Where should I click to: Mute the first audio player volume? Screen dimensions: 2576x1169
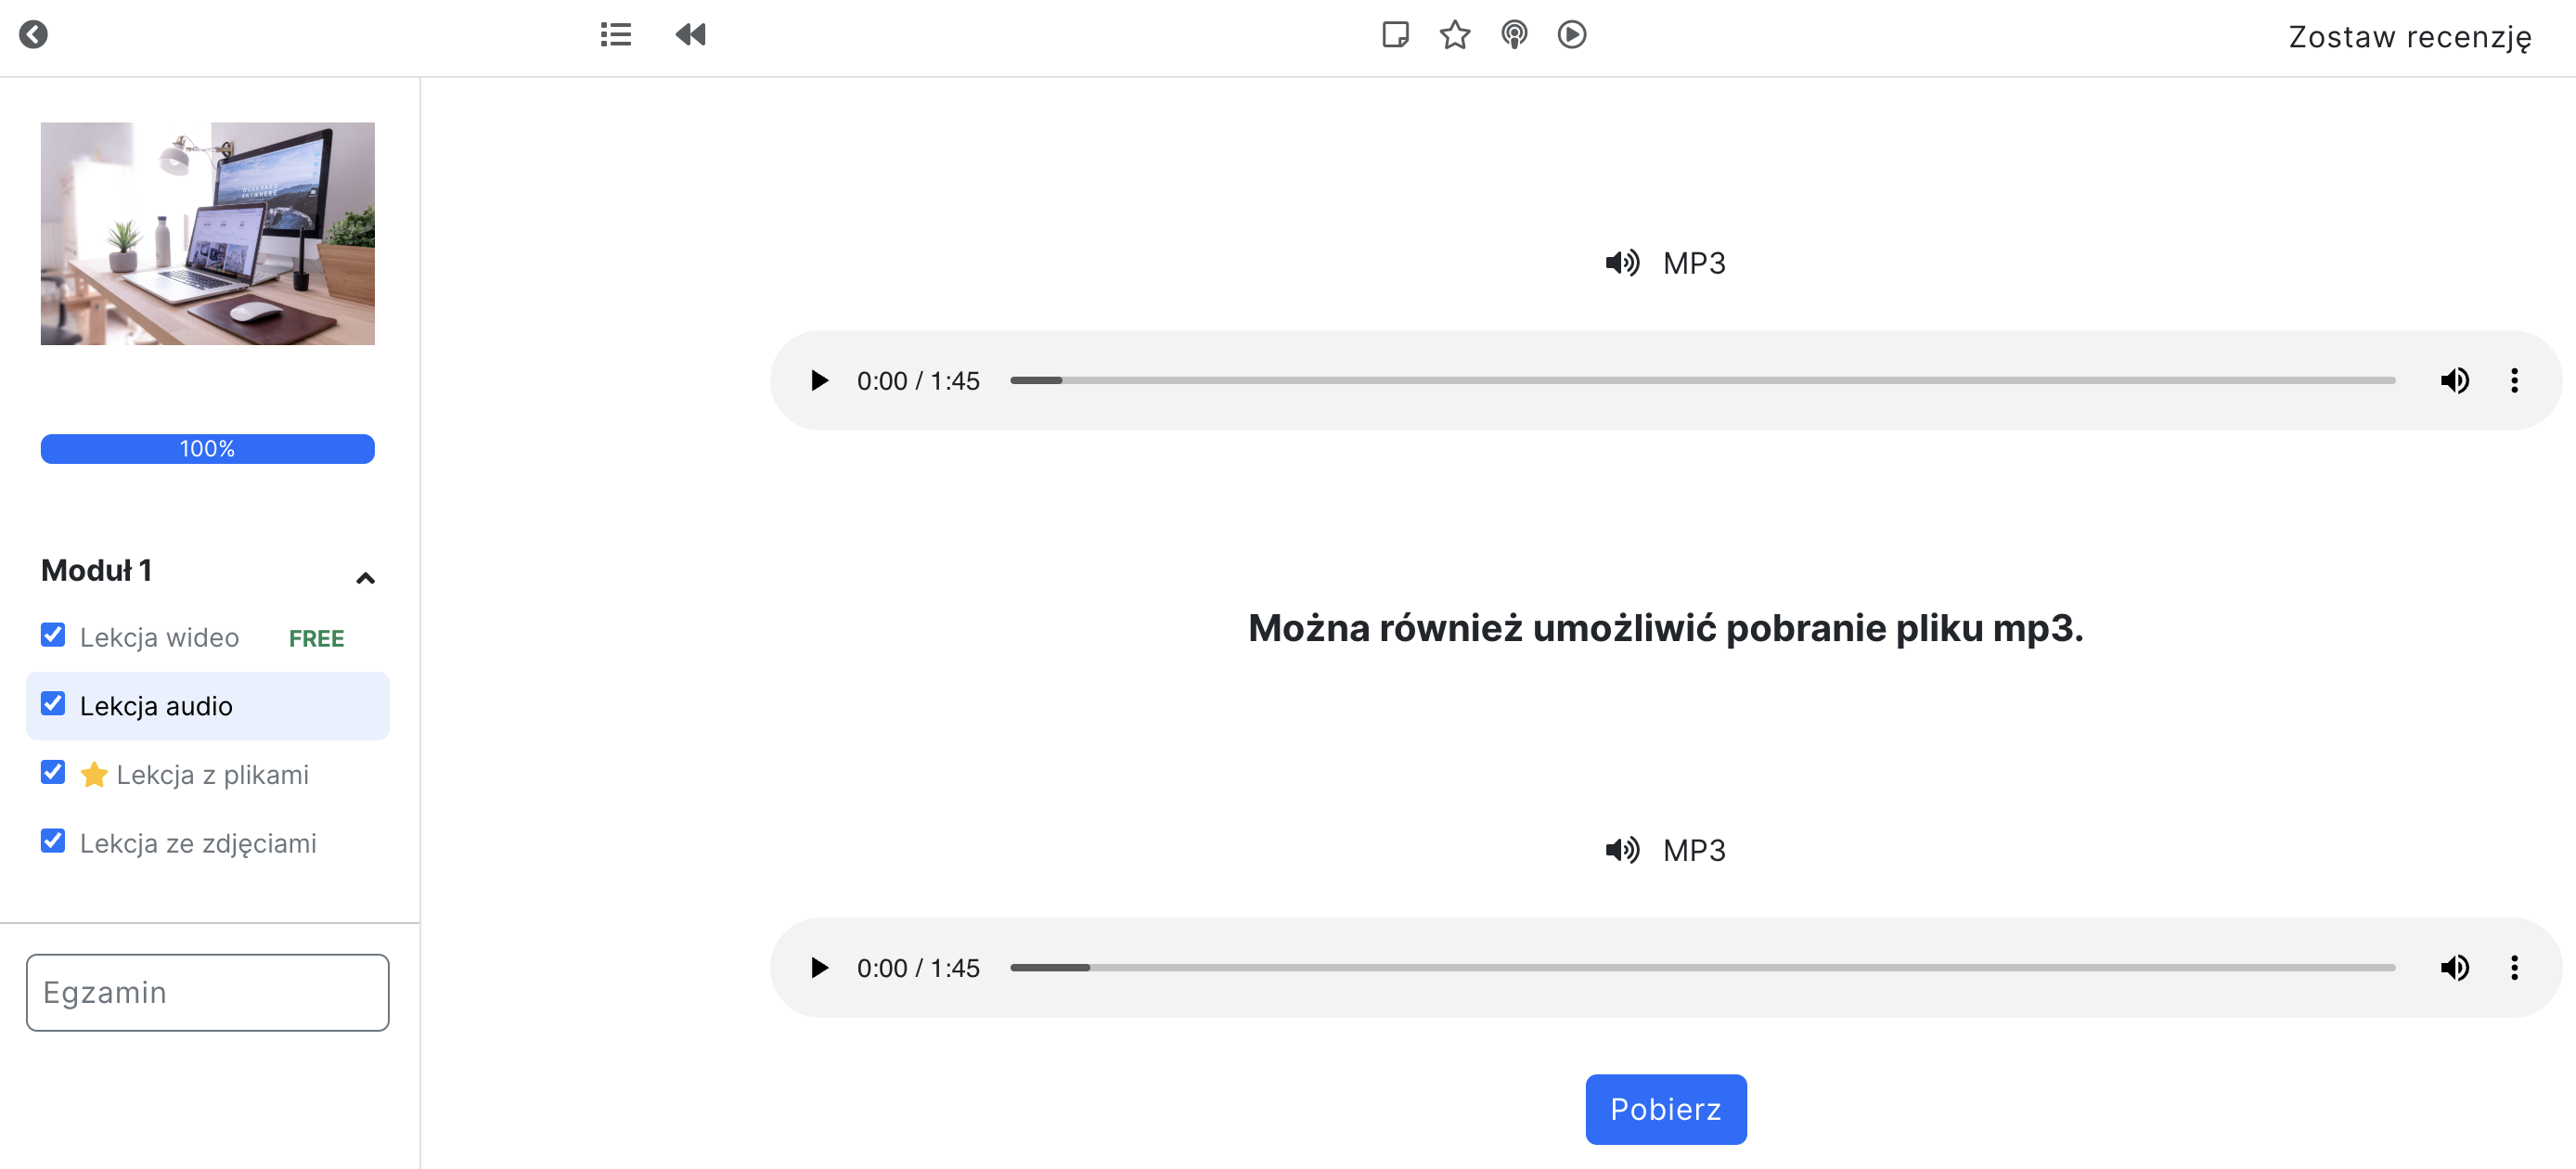coord(2454,380)
